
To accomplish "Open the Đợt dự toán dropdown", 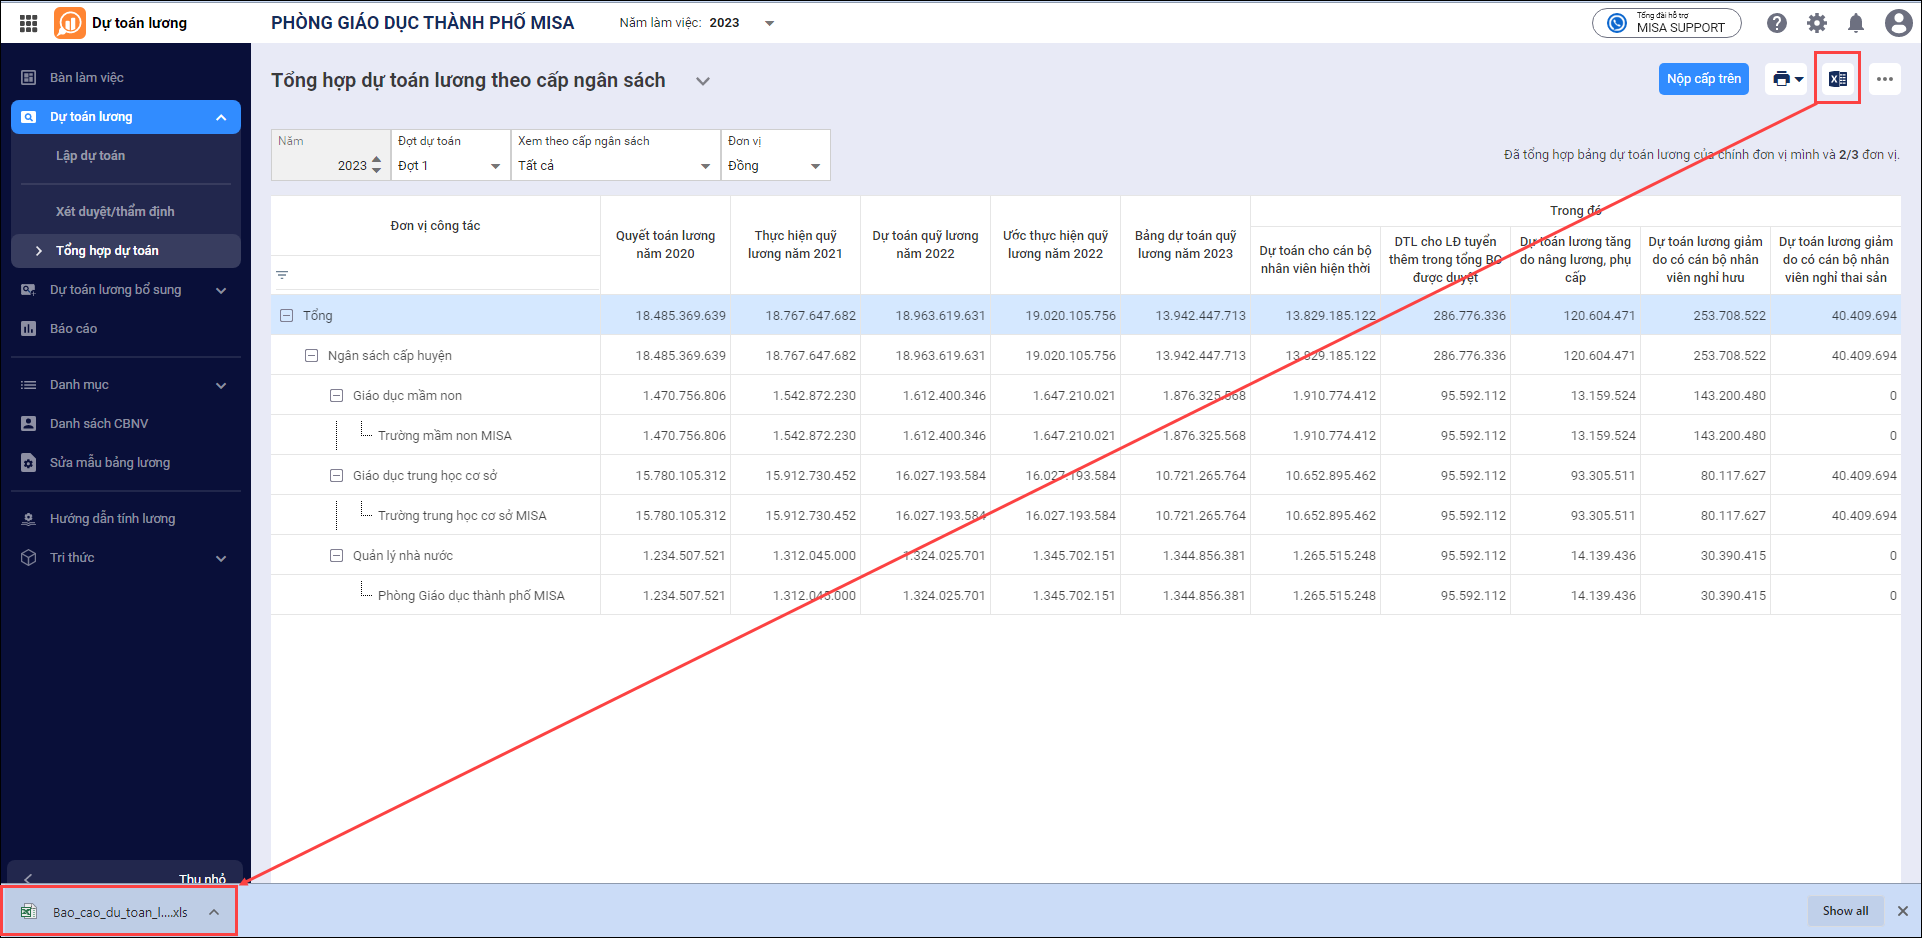I will pyautogui.click(x=451, y=155).
